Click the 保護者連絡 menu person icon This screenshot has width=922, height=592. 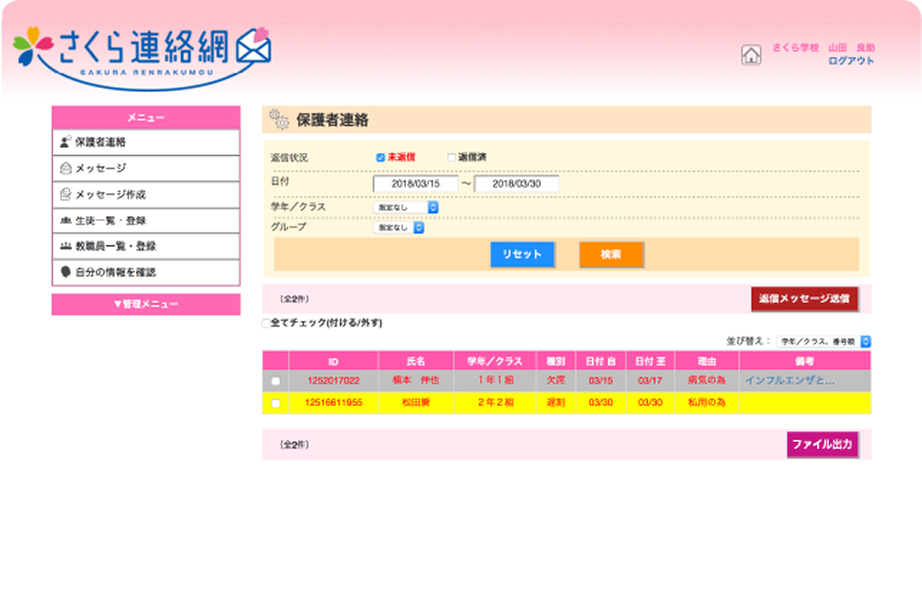pos(65,142)
